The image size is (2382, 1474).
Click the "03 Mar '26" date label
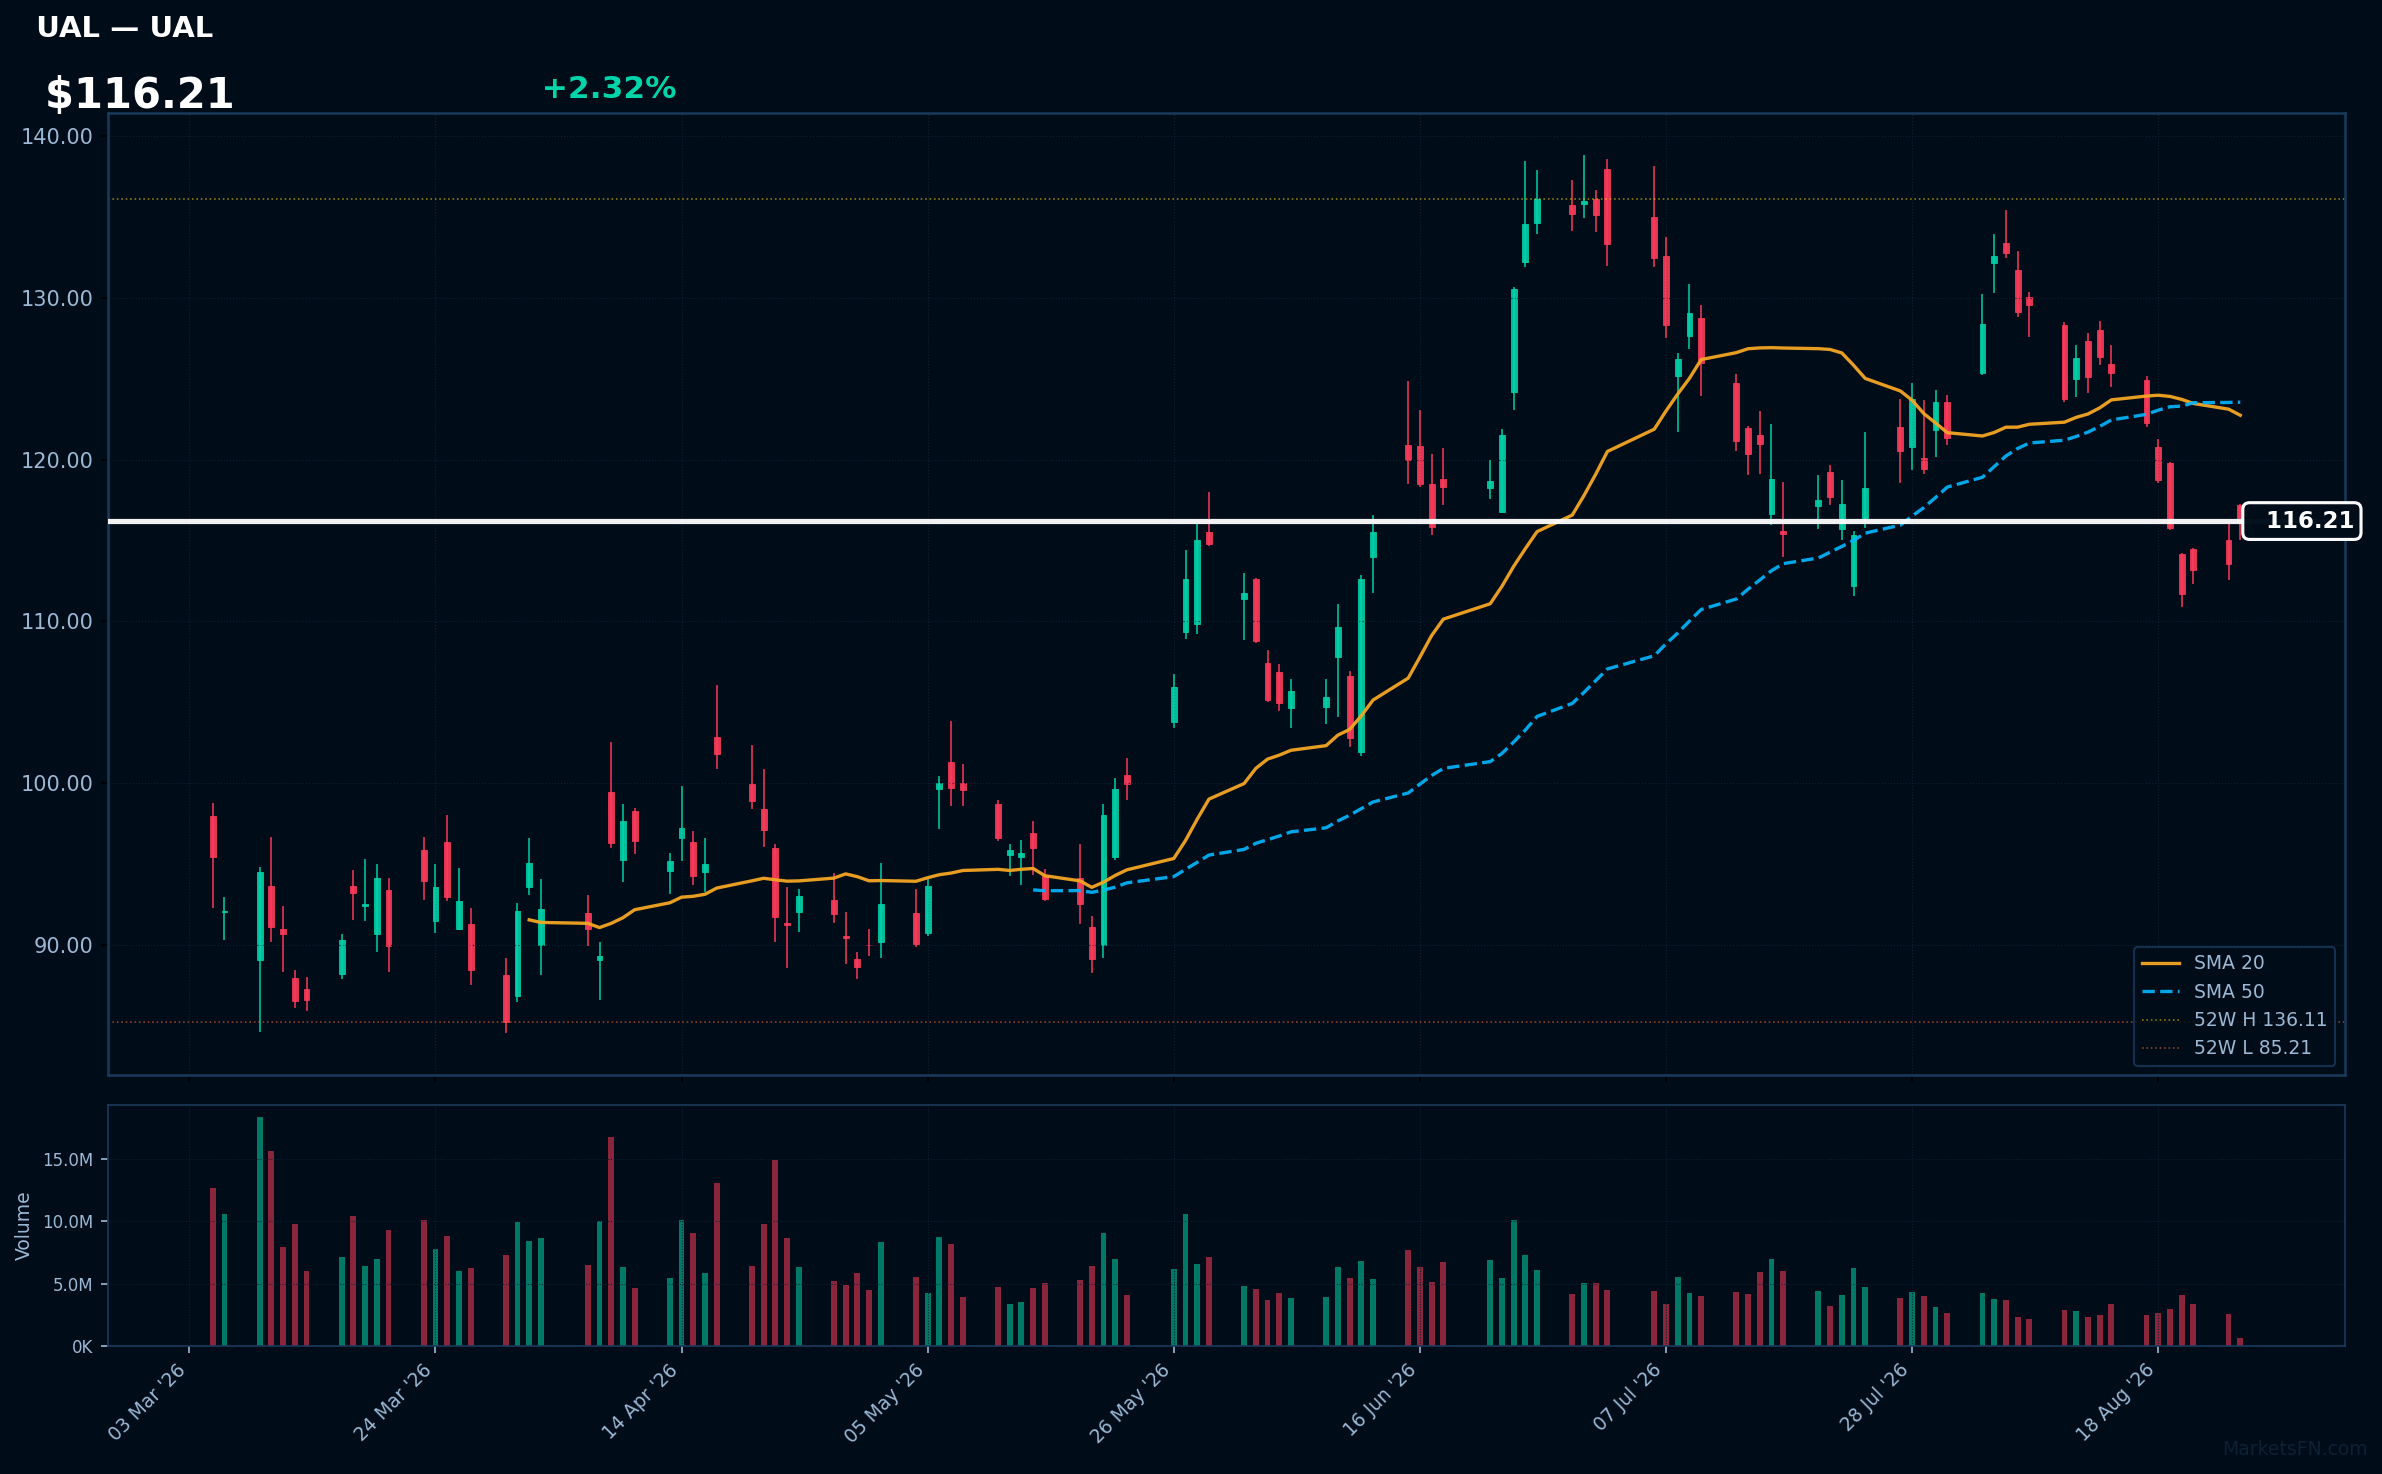tap(147, 1402)
